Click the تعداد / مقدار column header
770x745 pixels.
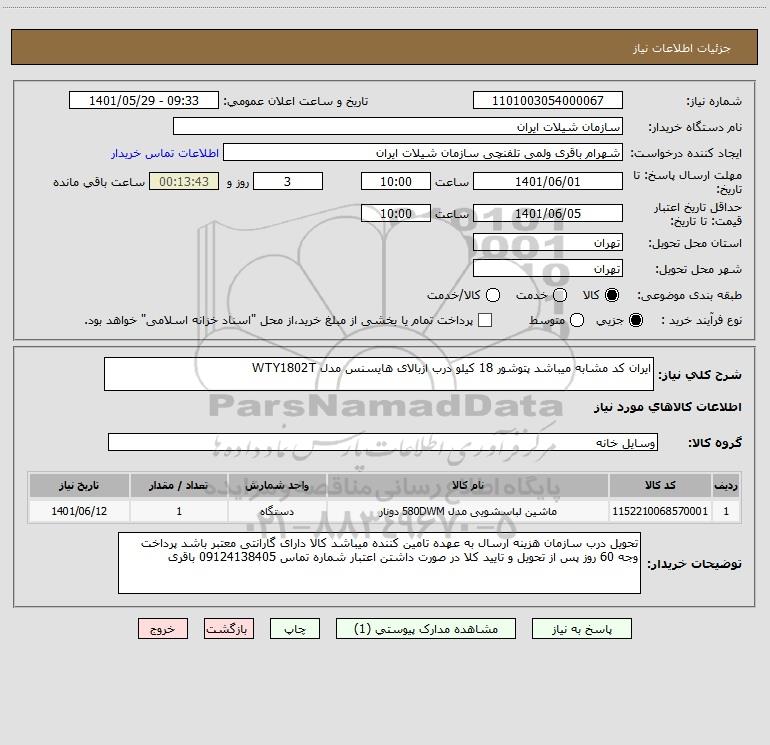(179, 485)
